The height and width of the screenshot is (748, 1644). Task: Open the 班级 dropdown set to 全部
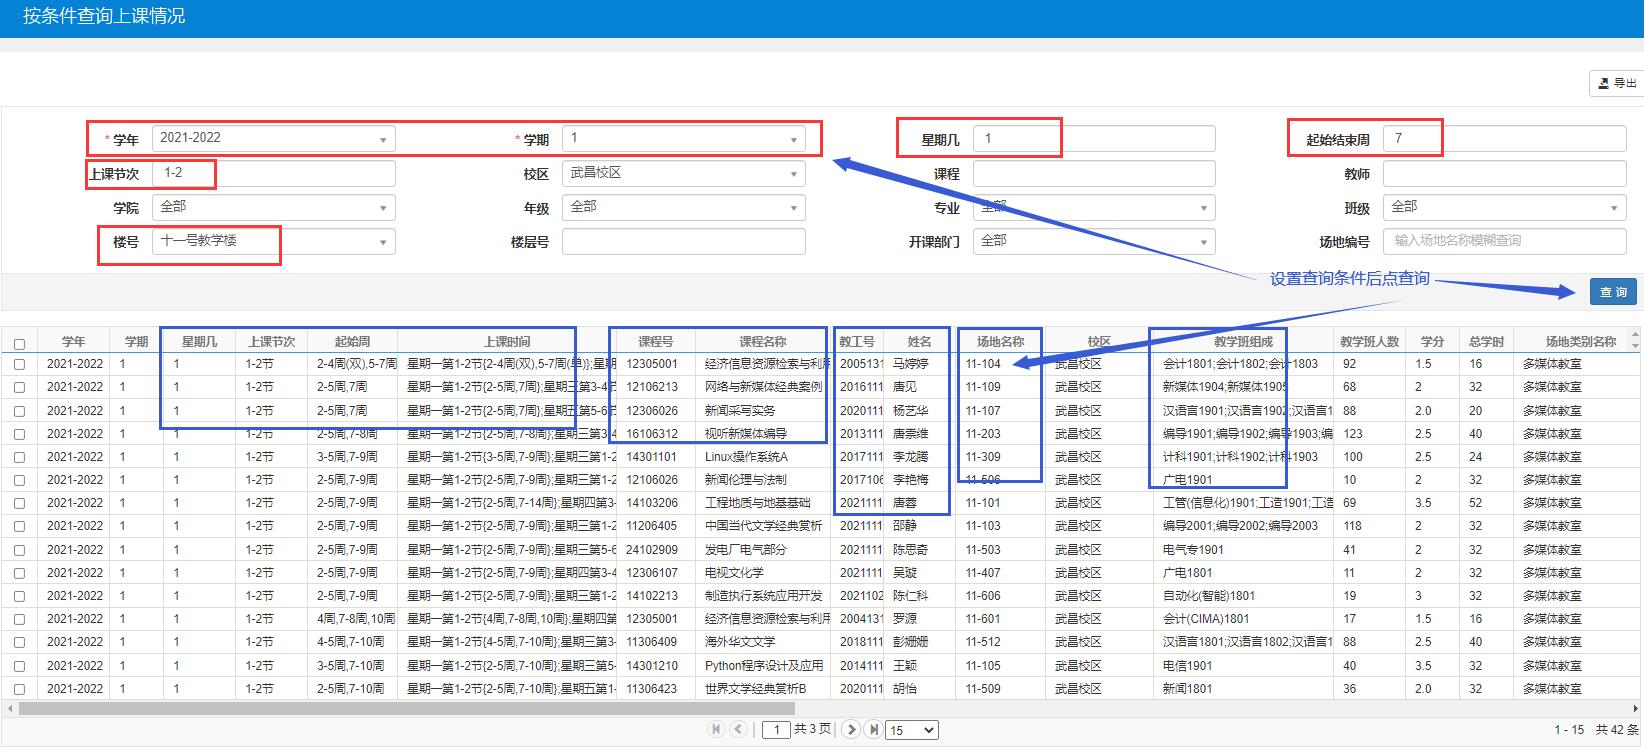coord(1504,208)
